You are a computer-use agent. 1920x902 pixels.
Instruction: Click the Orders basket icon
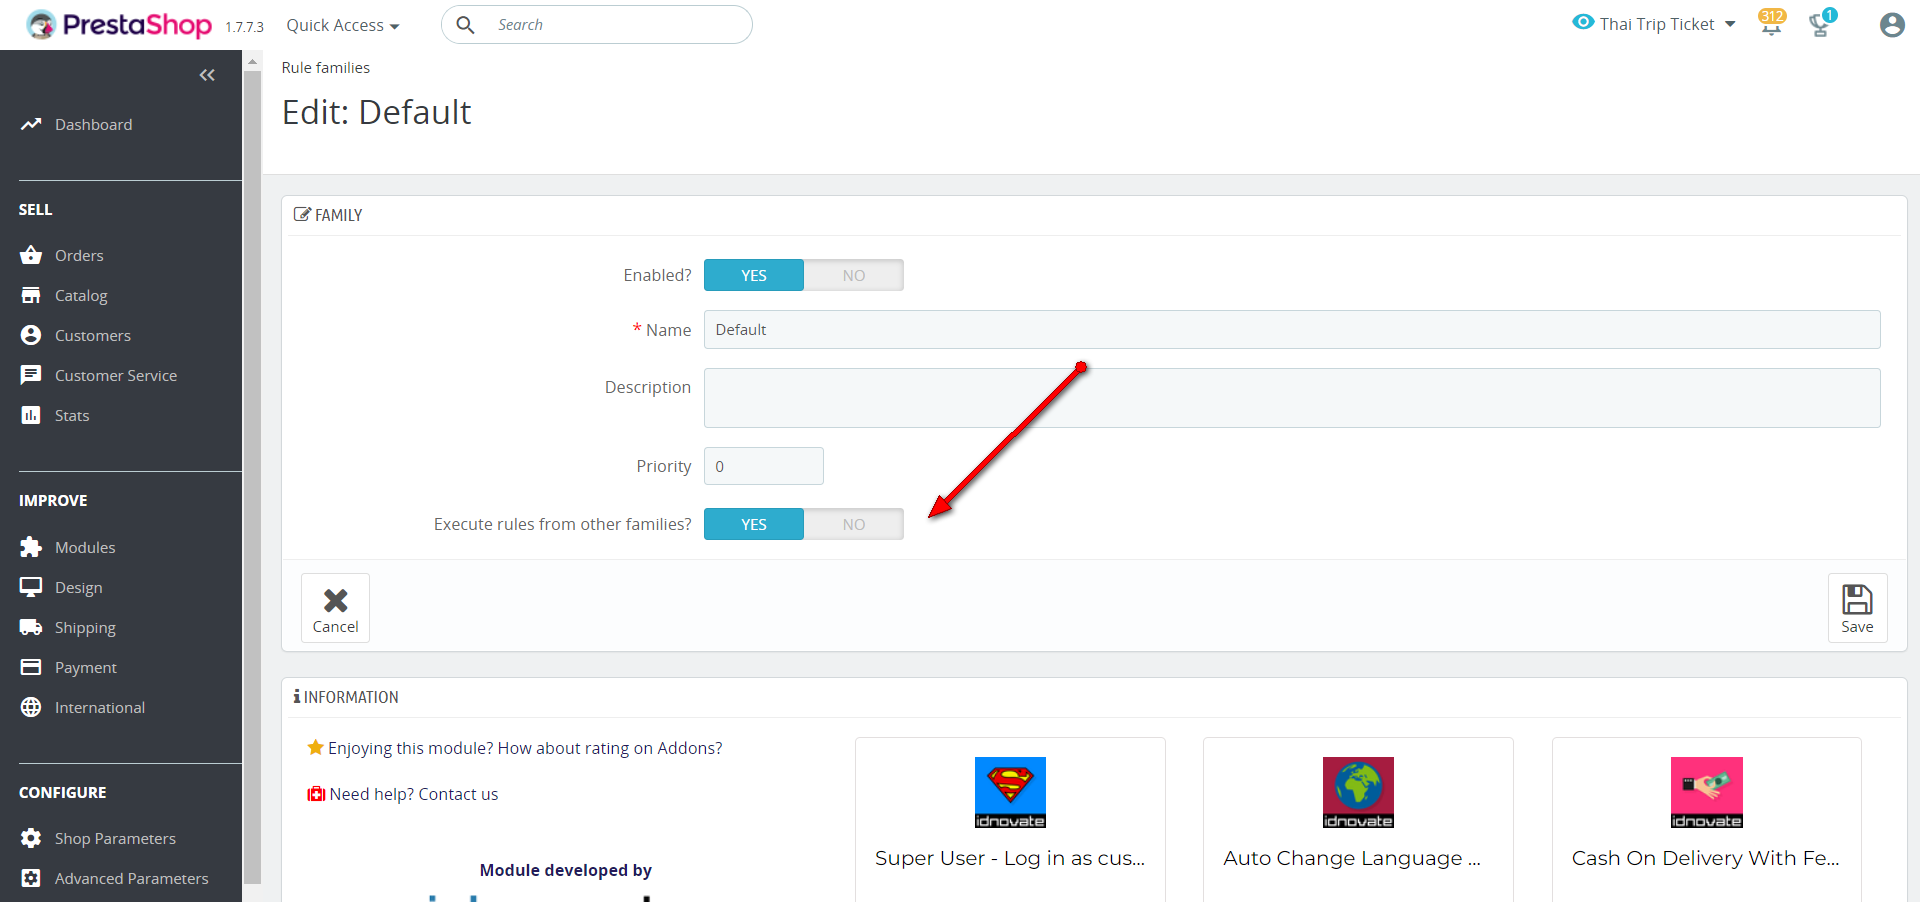pos(31,255)
